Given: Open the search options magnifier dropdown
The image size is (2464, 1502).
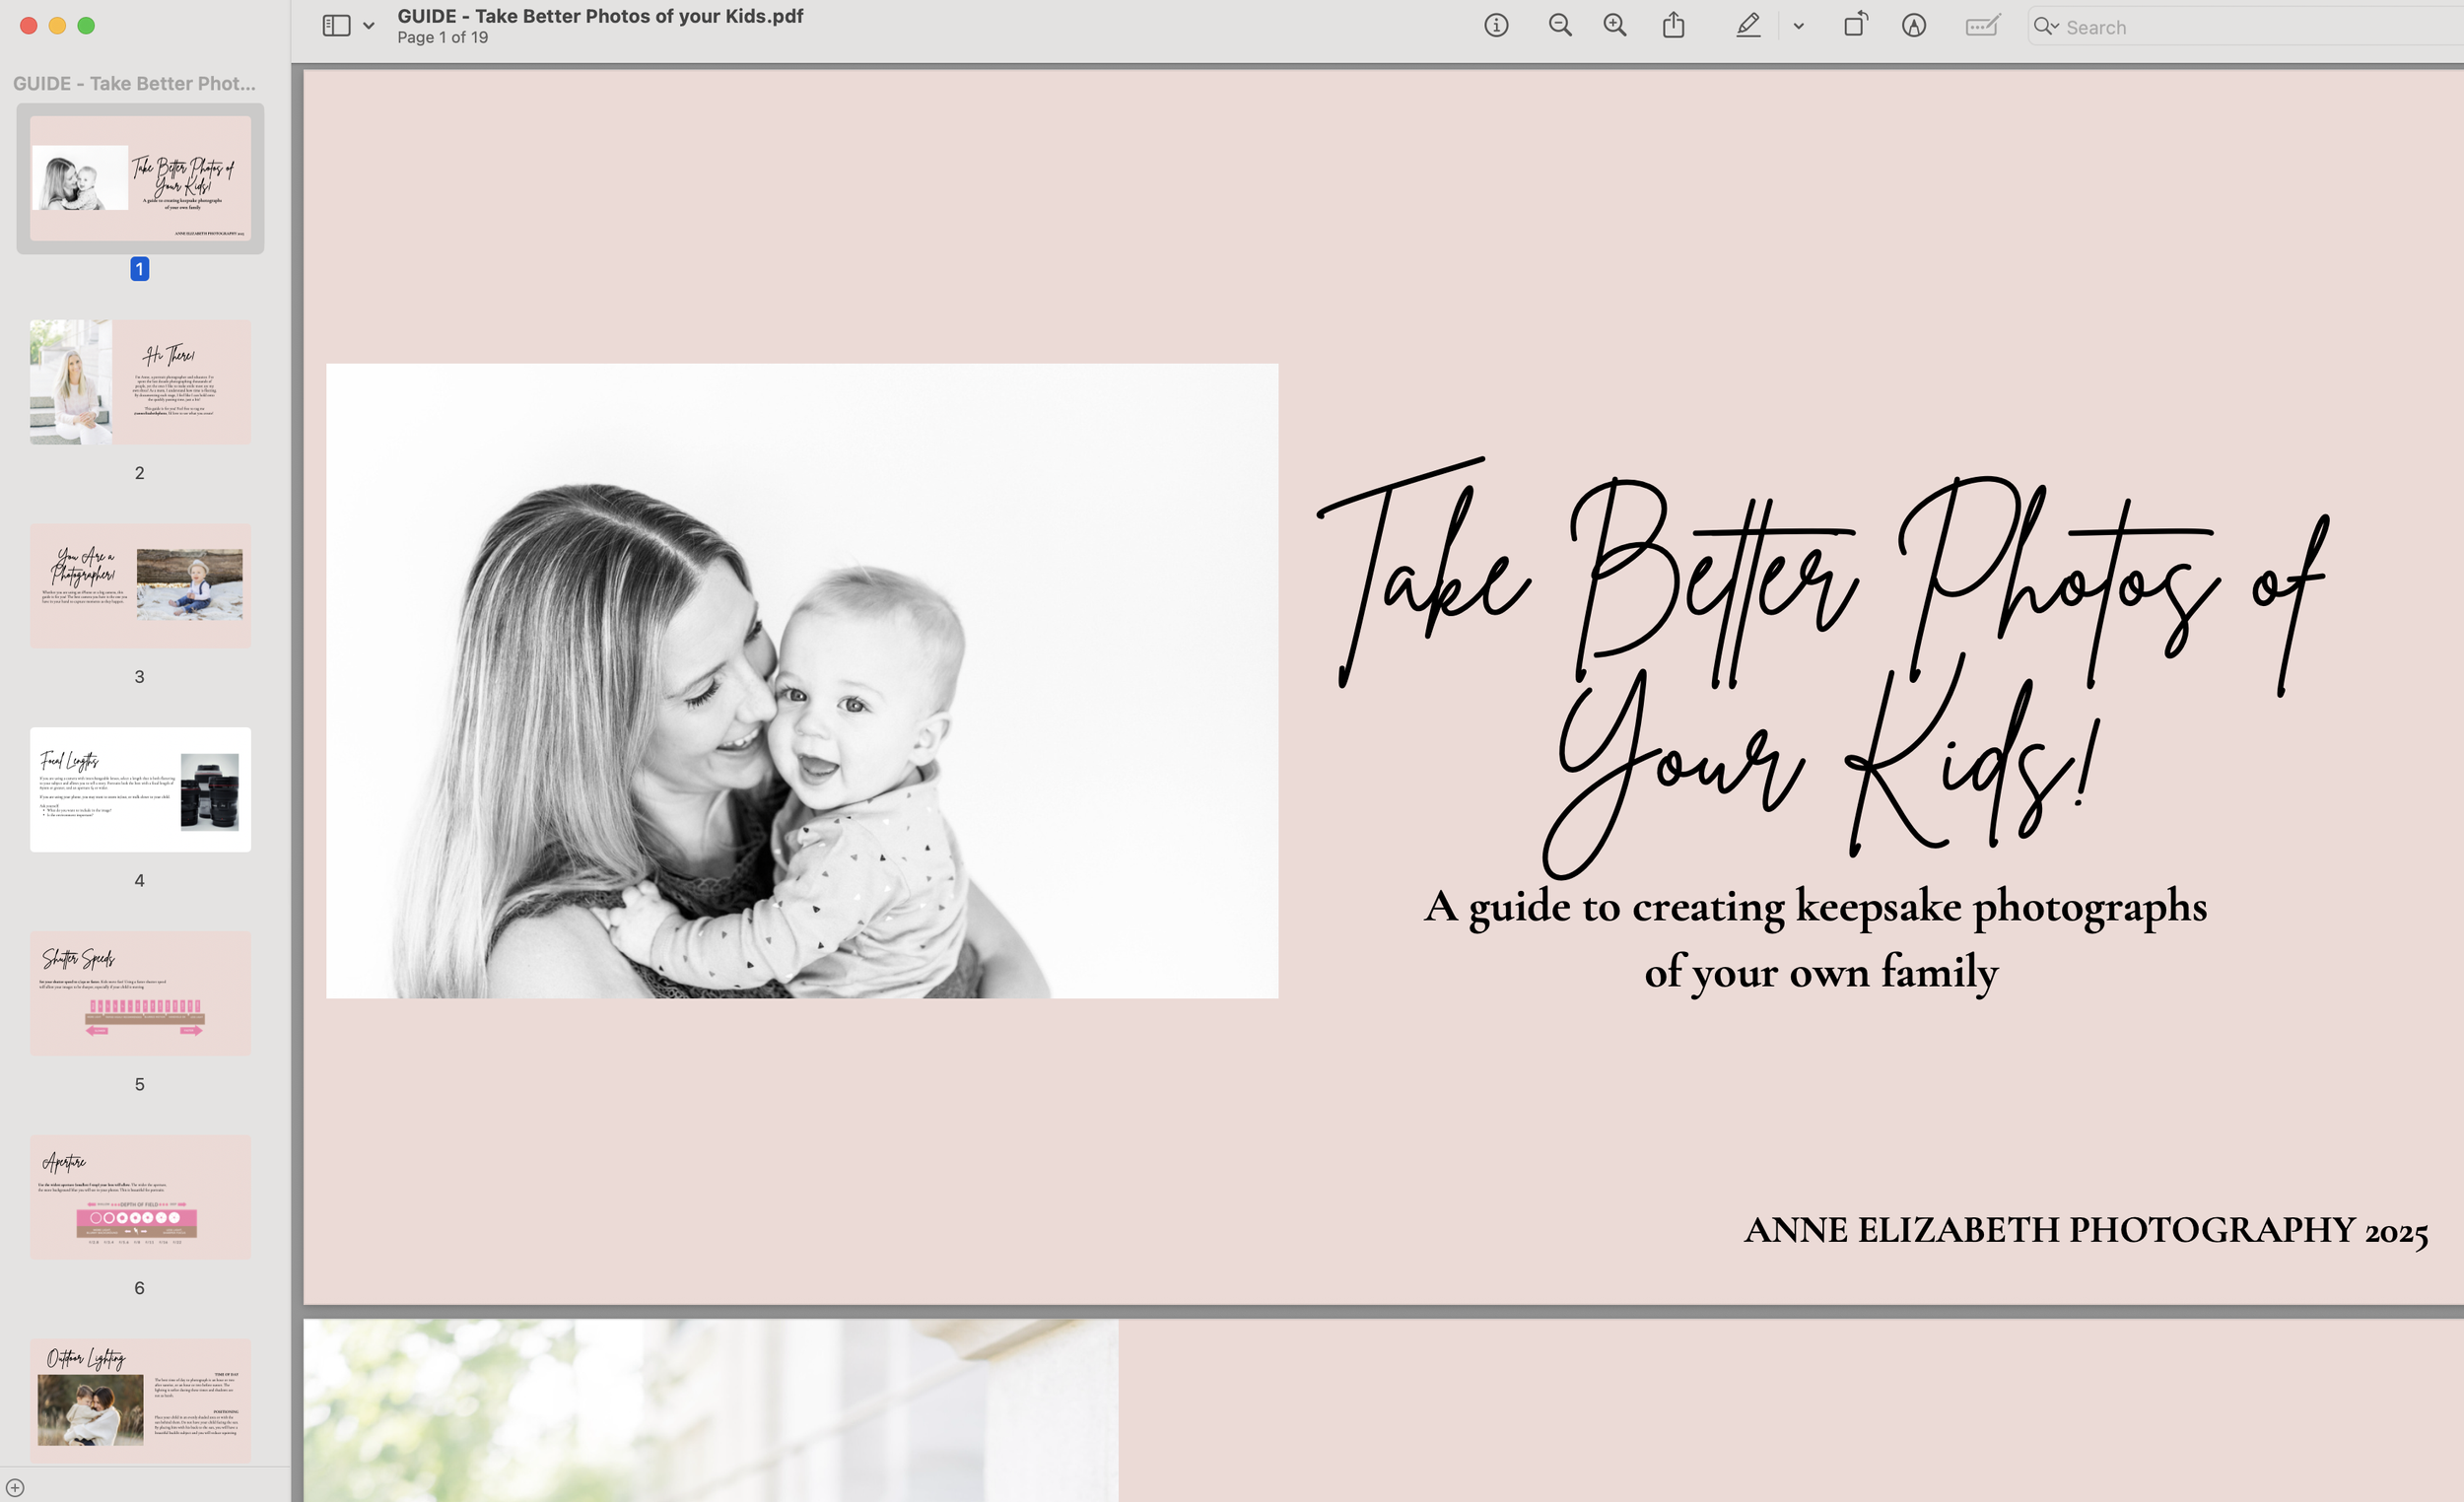Looking at the screenshot, I should 2045,27.
